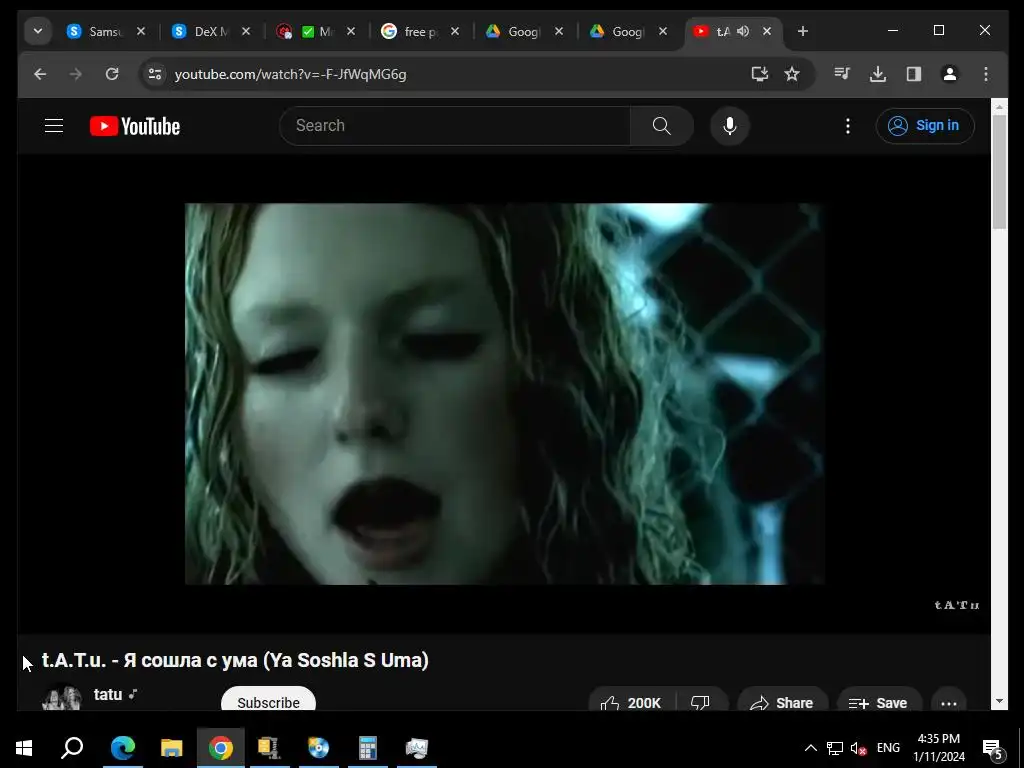Save the video to a playlist
Image resolution: width=1024 pixels, height=768 pixels.
878,701
